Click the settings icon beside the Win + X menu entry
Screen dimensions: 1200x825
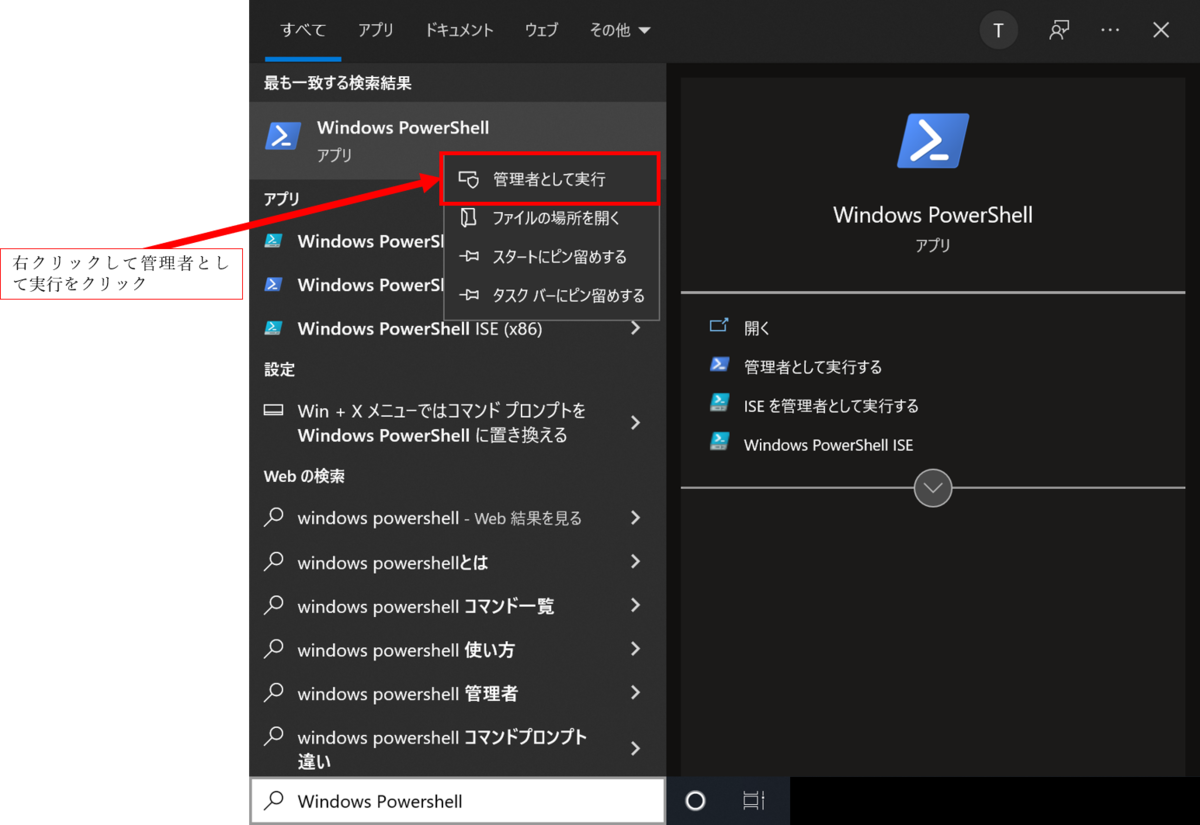point(273,411)
